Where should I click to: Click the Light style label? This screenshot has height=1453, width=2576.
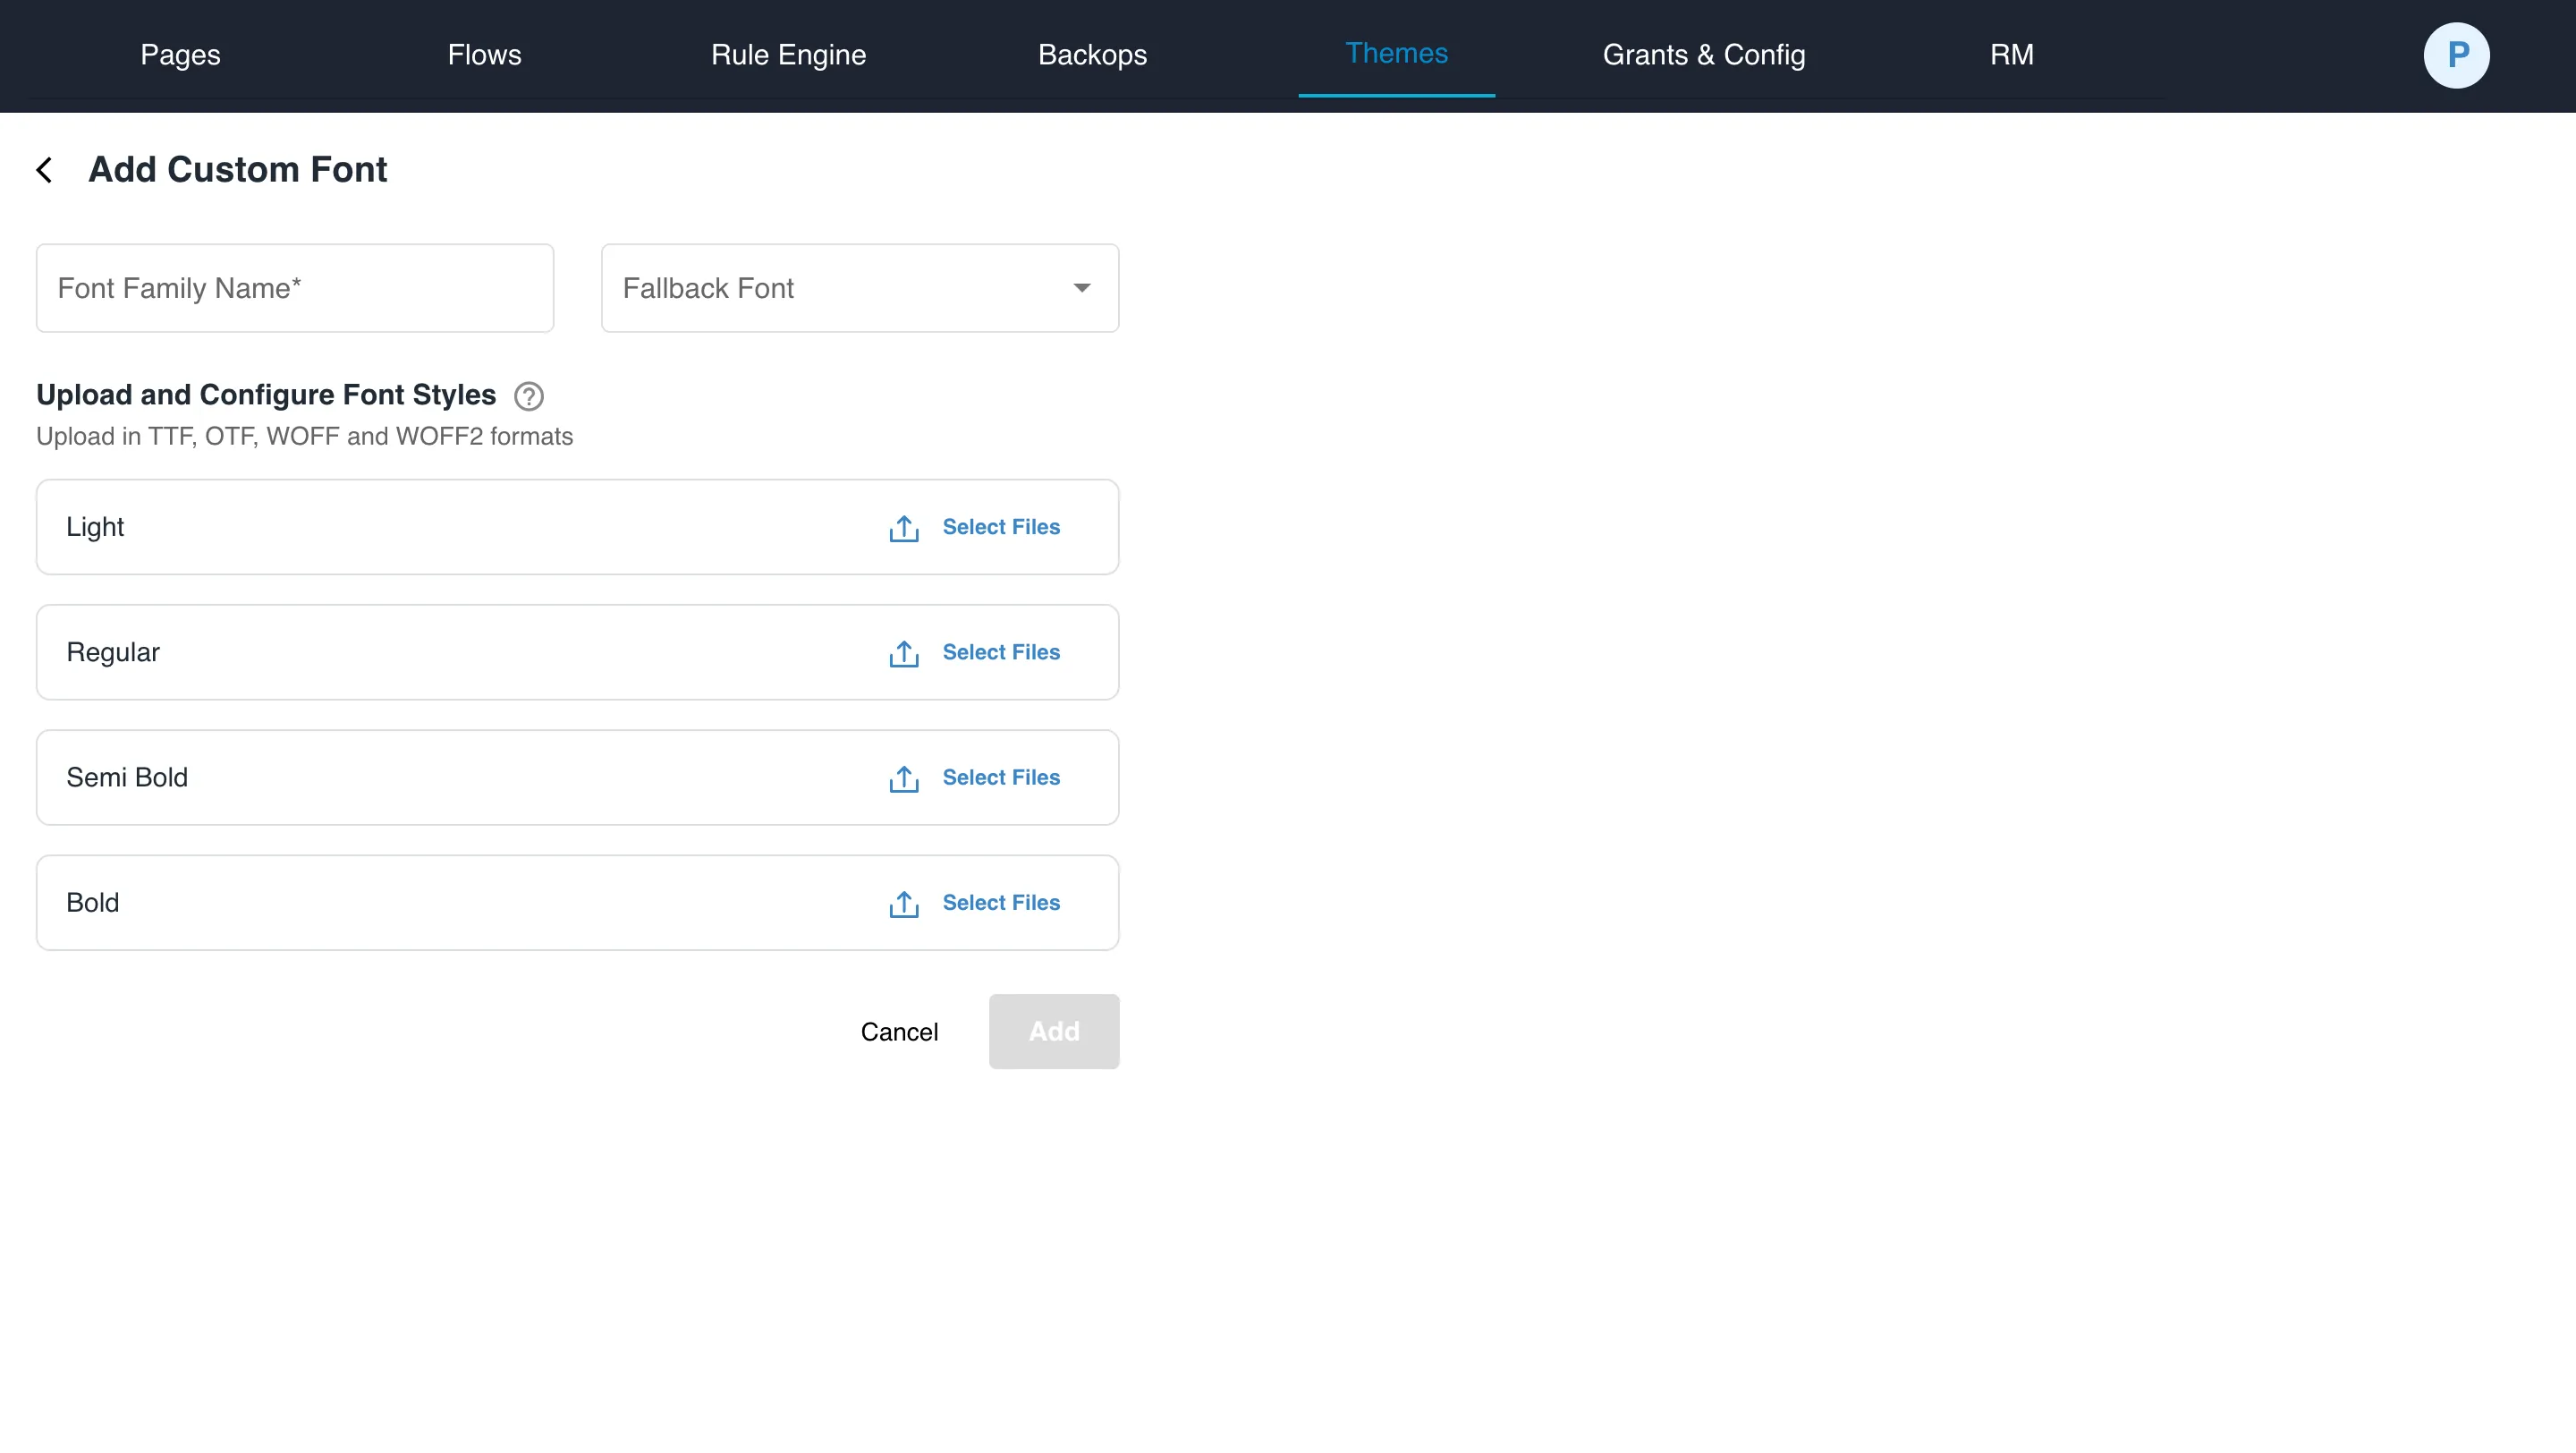(x=95, y=527)
